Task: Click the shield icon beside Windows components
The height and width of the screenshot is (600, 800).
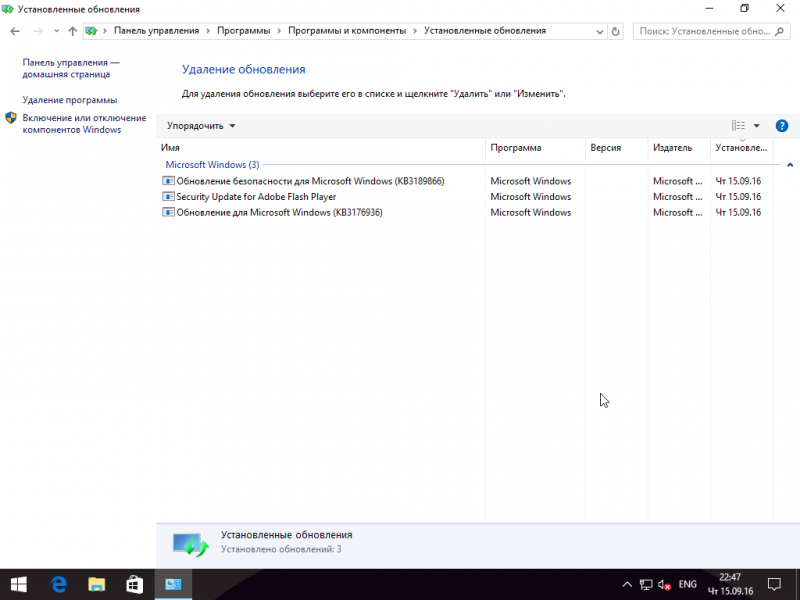Action: coord(11,118)
